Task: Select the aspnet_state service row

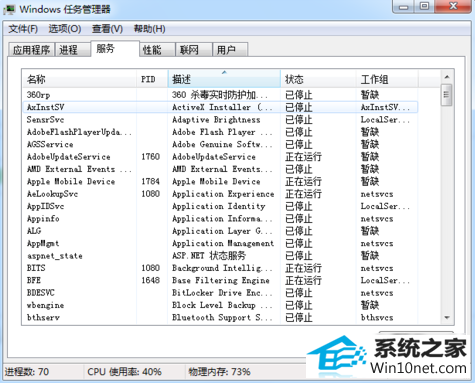Action: [220, 256]
